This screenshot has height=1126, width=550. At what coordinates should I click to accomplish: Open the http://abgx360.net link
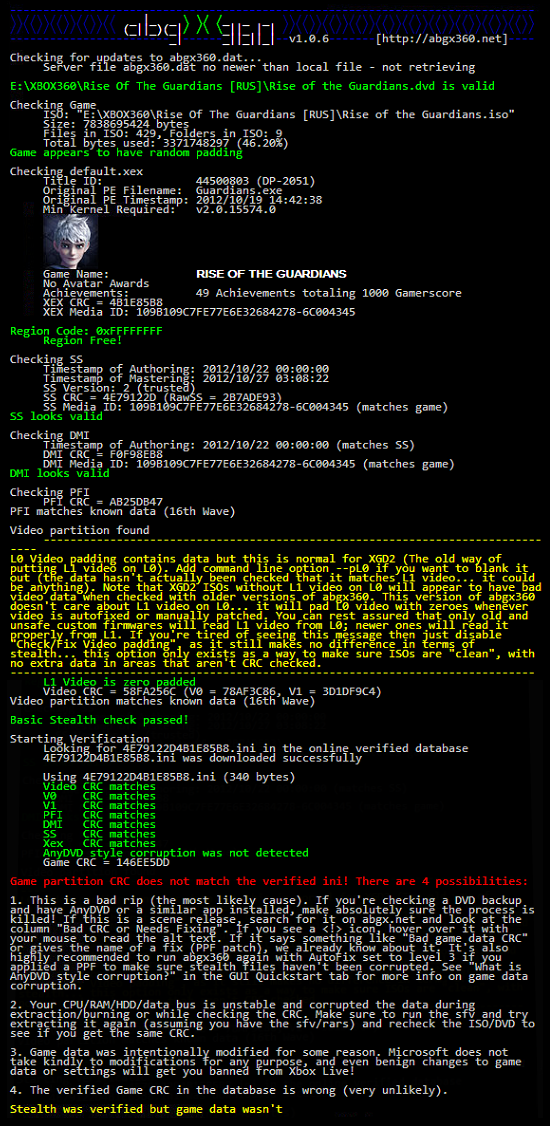coord(442,39)
